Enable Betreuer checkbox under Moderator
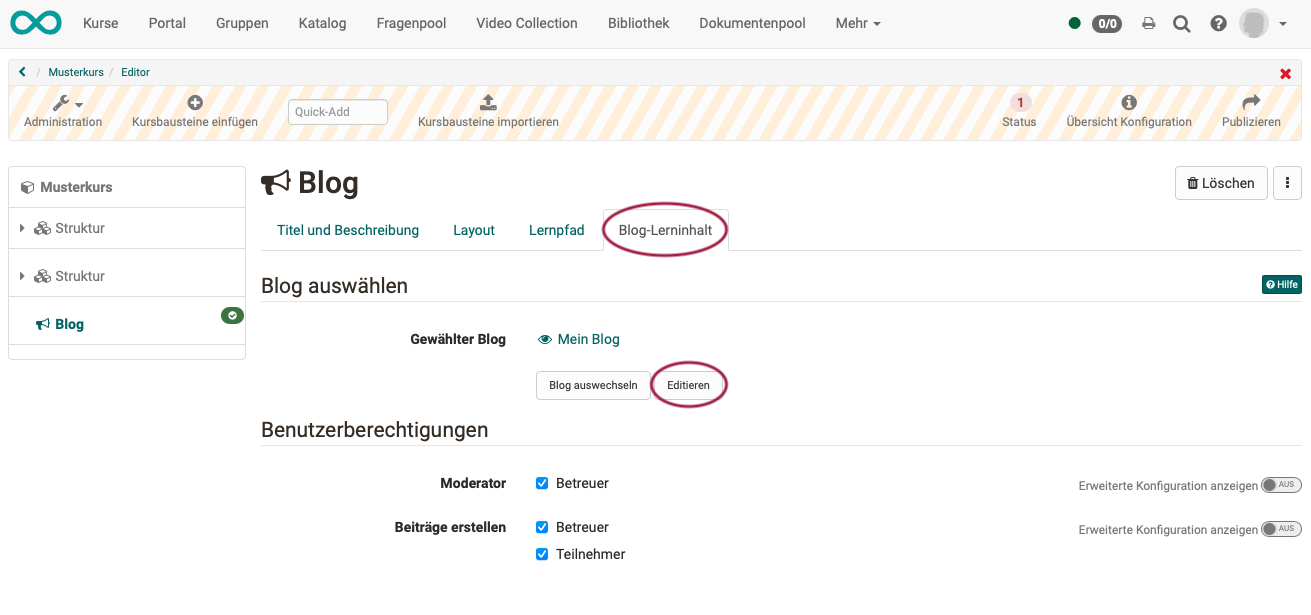The height and width of the screenshot is (615, 1311). click(x=542, y=483)
